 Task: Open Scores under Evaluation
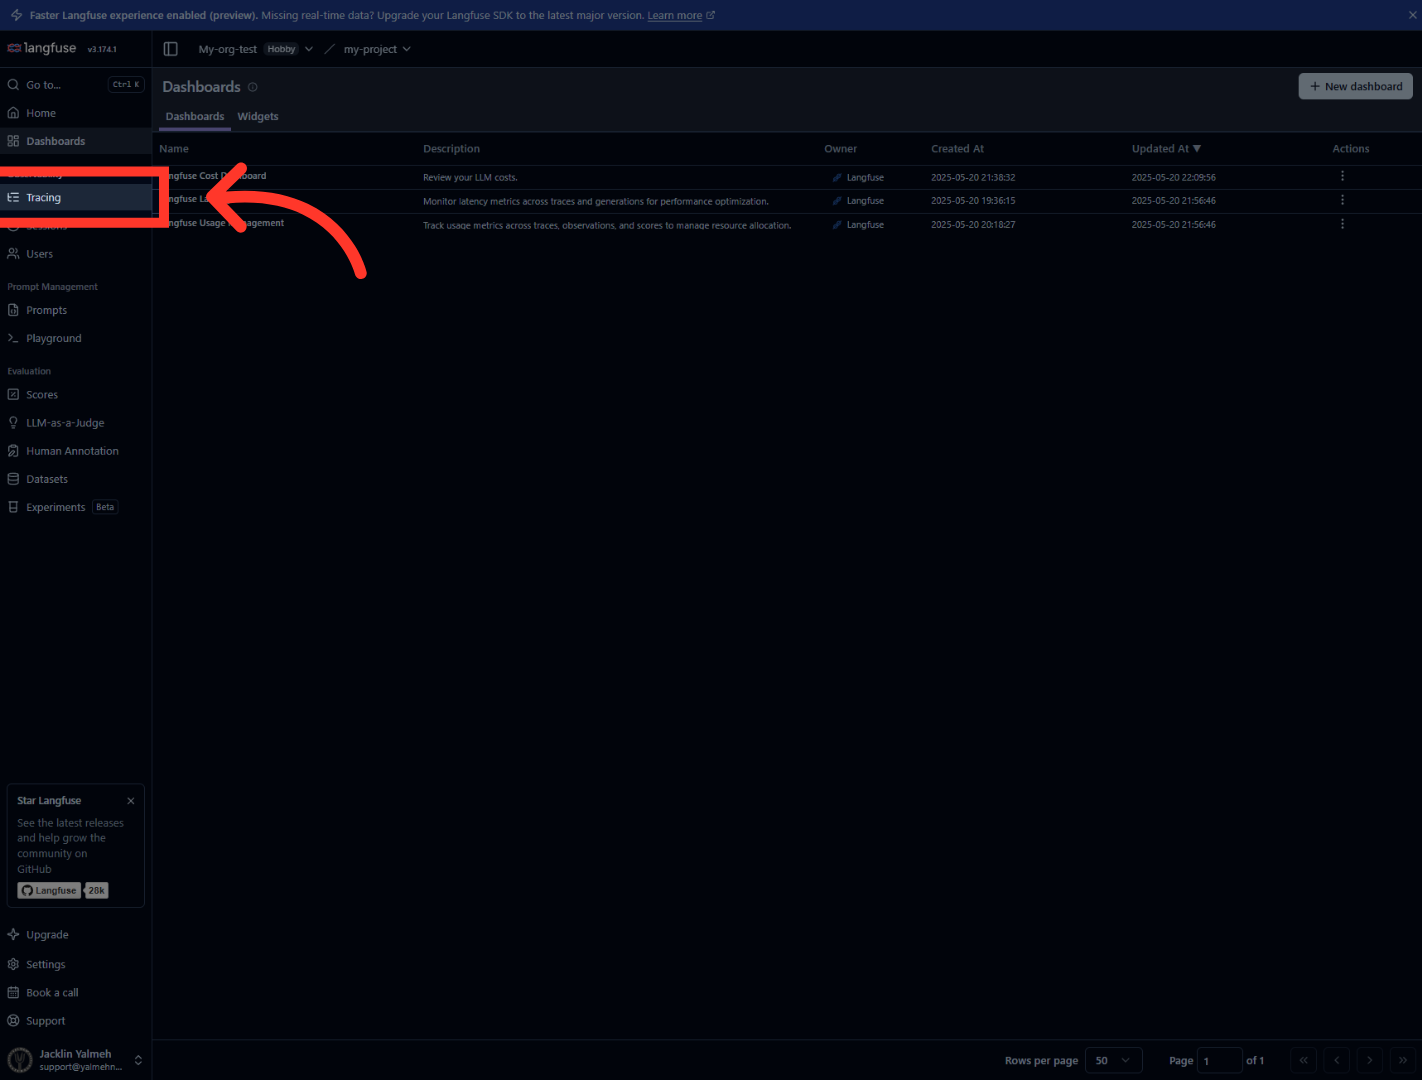[x=76, y=395]
